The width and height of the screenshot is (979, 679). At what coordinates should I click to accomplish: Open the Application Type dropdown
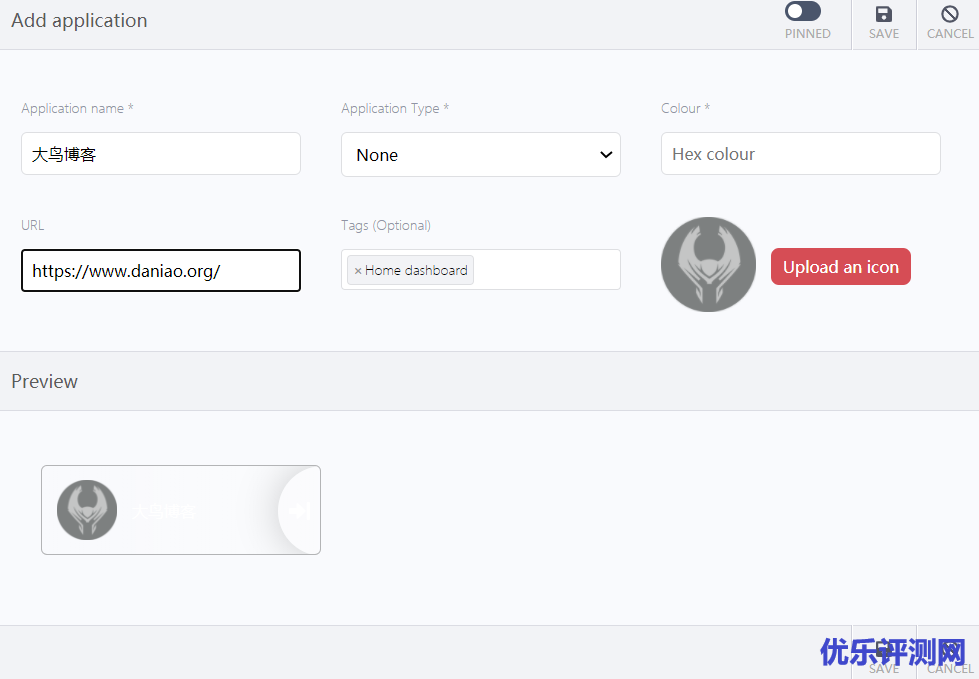pyautogui.click(x=480, y=154)
